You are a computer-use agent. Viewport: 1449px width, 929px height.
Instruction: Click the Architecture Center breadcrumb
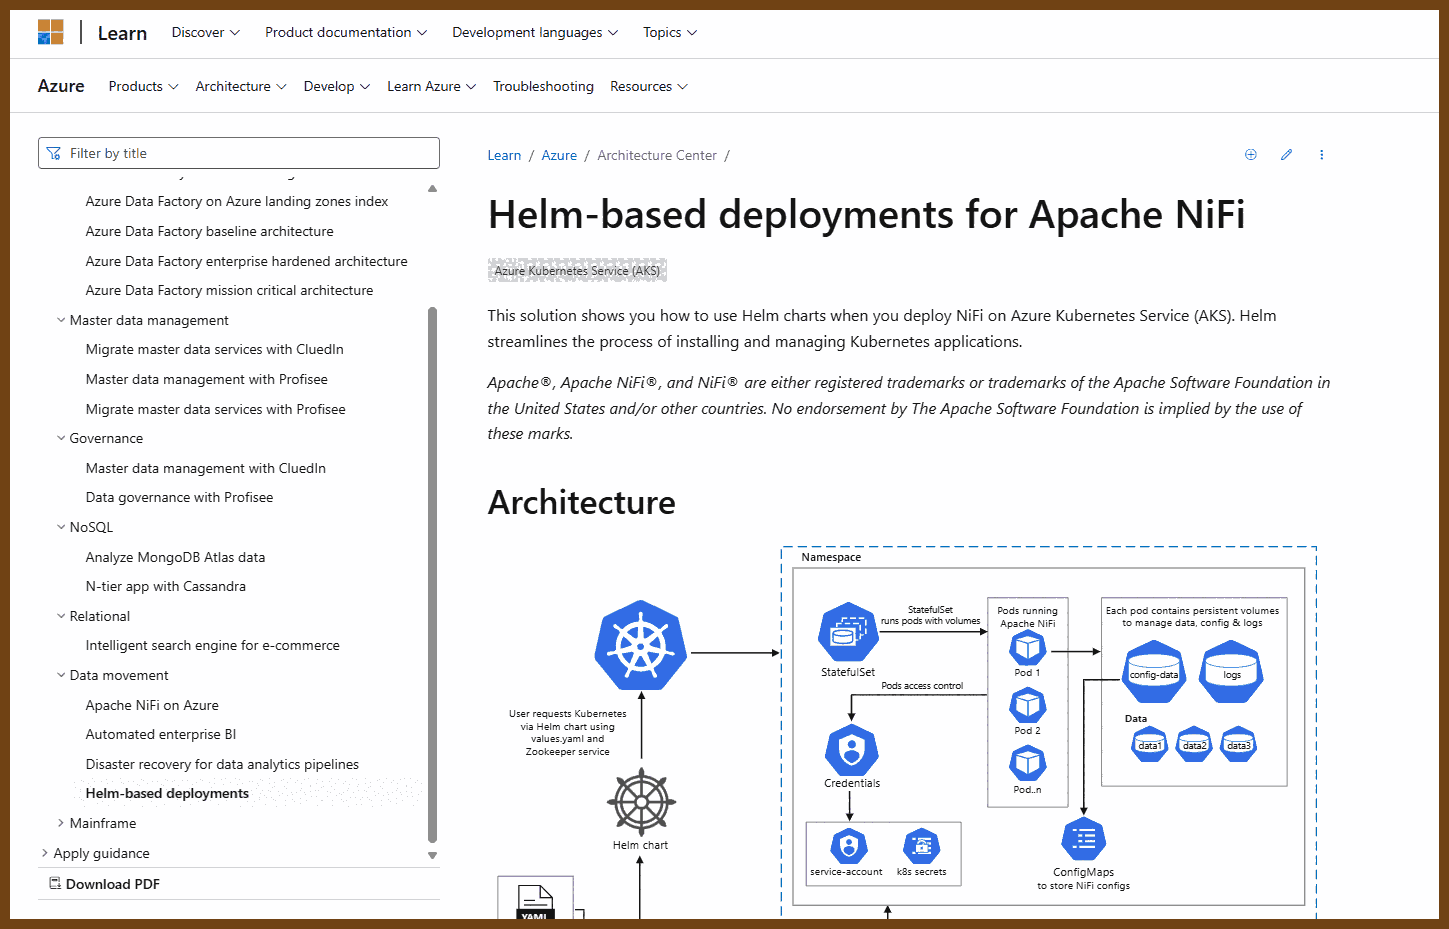657,155
